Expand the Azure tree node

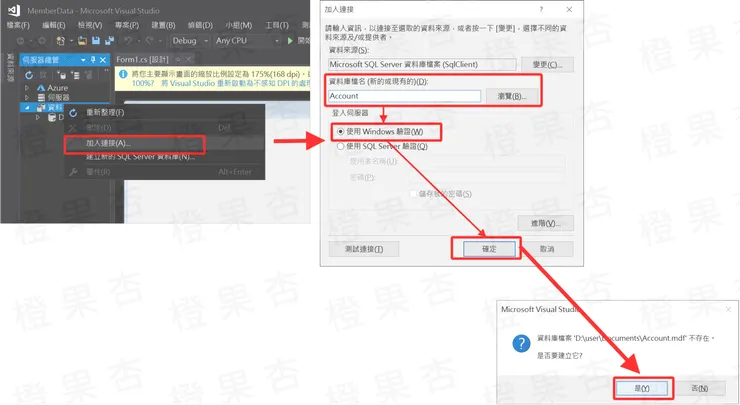(27, 88)
